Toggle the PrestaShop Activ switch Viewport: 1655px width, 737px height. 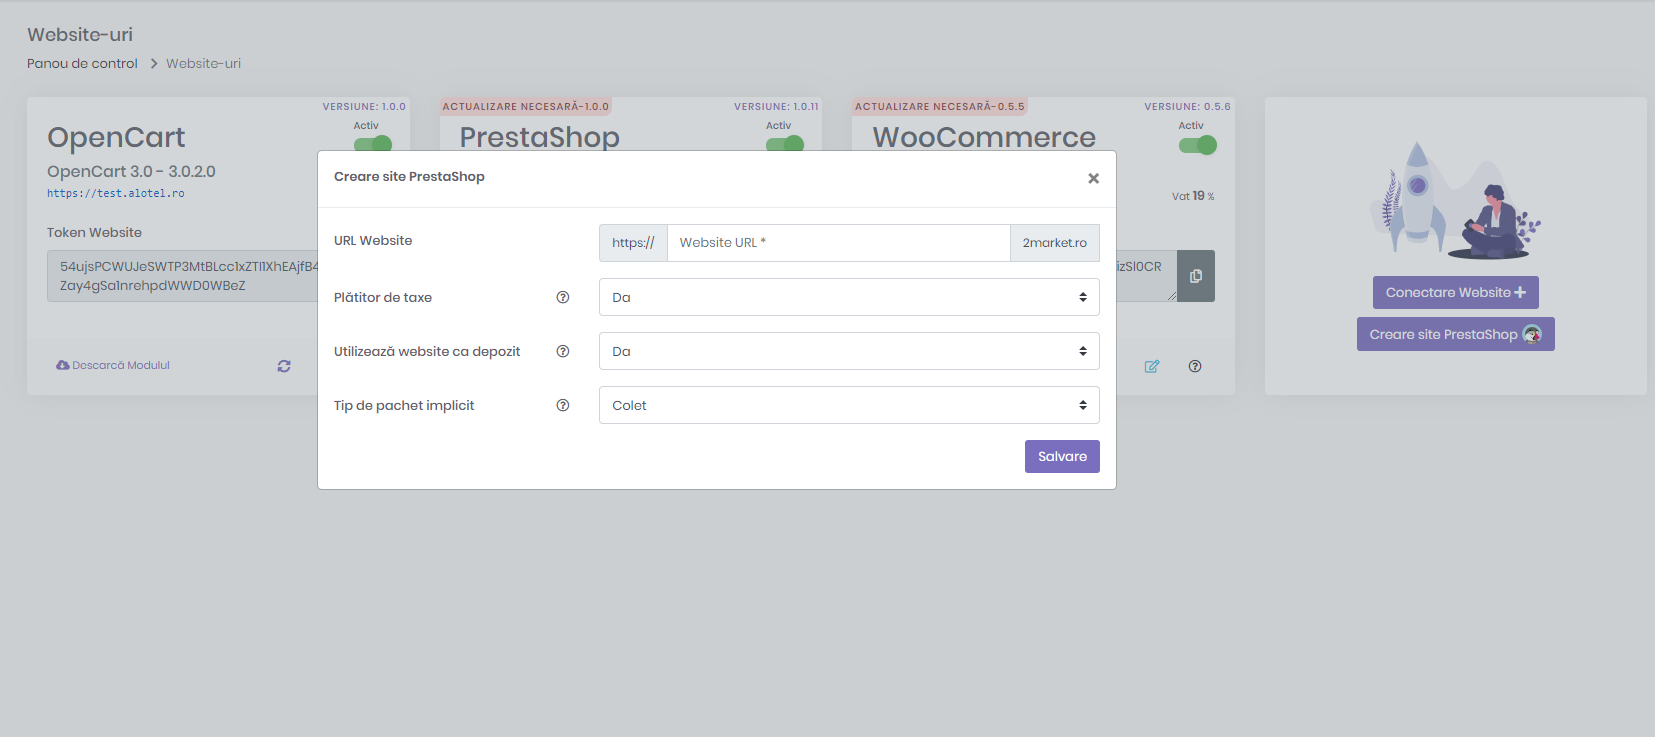[x=785, y=144]
